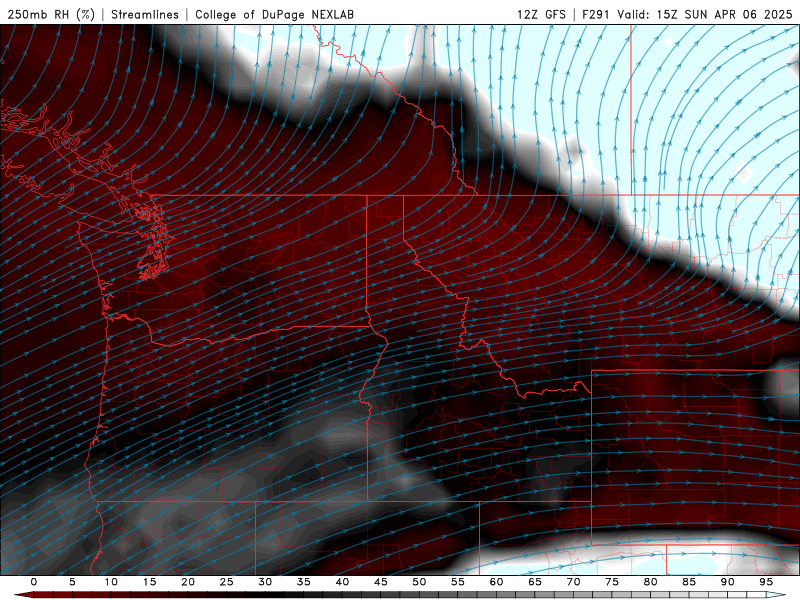The width and height of the screenshot is (800, 600).
Task: Click the colorbar label '45'
Action: 381,582
